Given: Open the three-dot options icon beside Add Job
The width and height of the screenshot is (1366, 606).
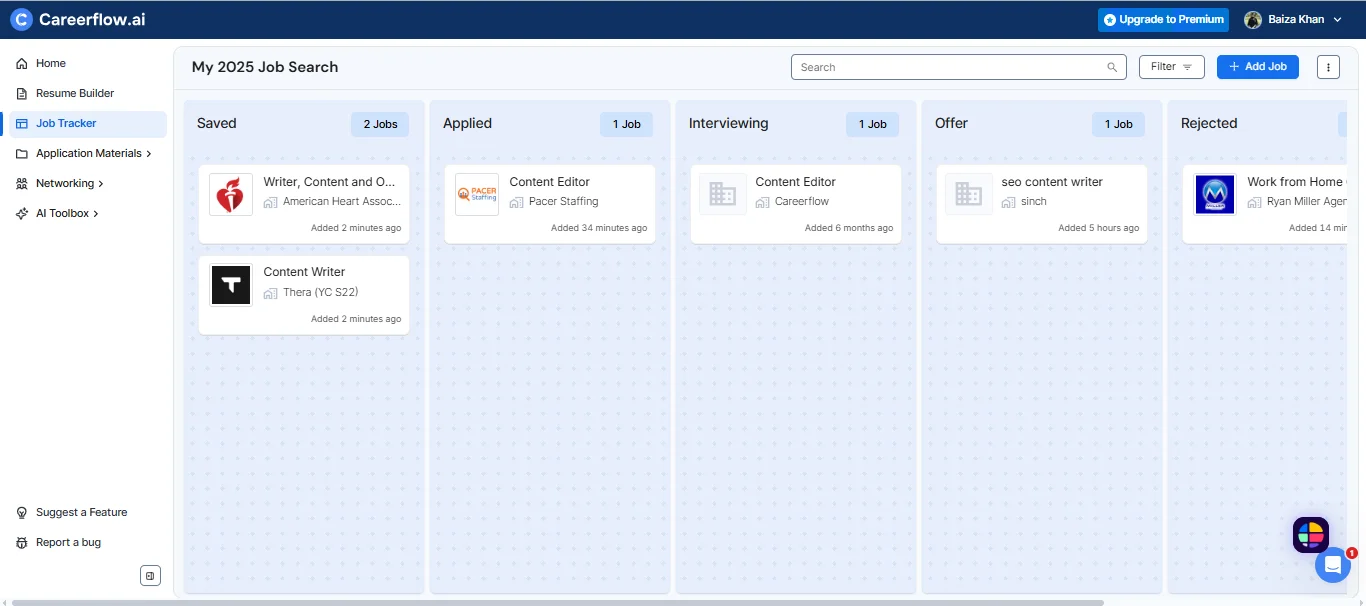Looking at the screenshot, I should coord(1328,66).
